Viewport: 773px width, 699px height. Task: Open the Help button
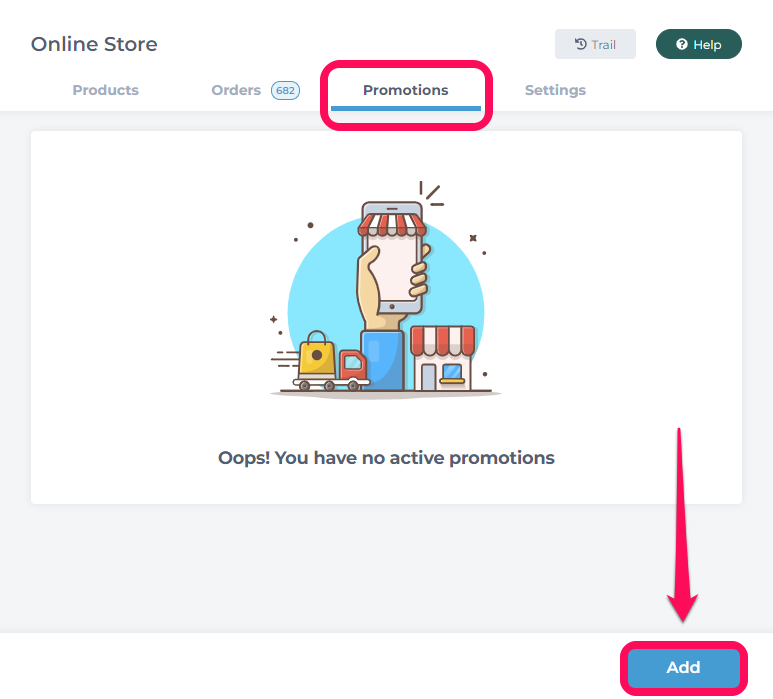(699, 44)
